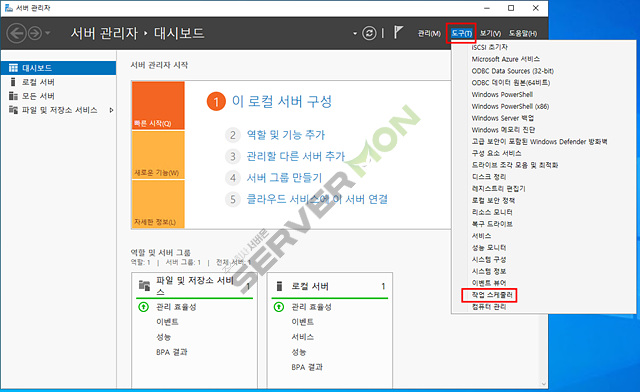Viewport: 640px width, 392px height.
Task: Launch Windows PowerShell from tools menu
Action: [x=502, y=94]
